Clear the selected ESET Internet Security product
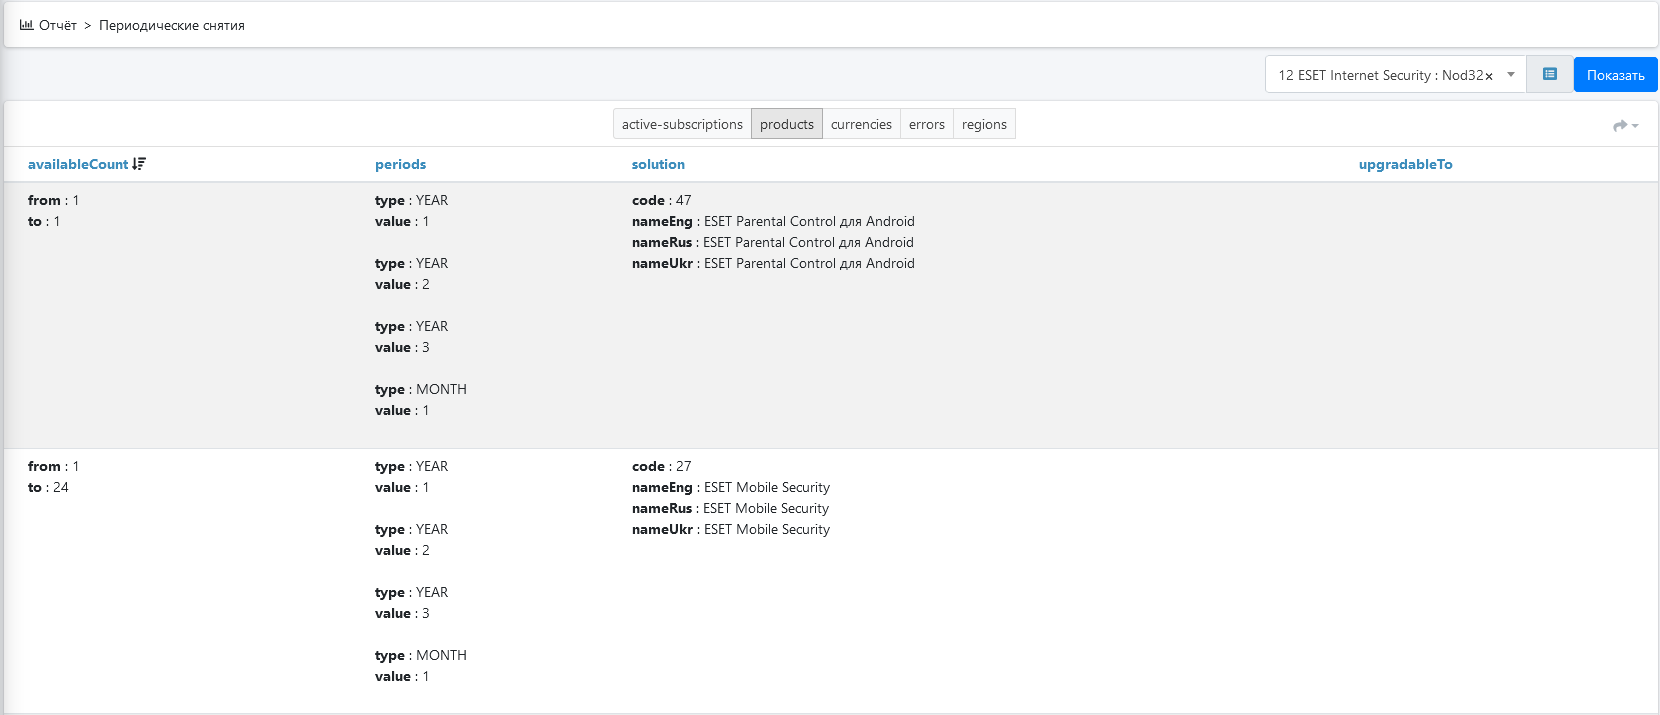This screenshot has height=715, width=1660. pos(1489,76)
